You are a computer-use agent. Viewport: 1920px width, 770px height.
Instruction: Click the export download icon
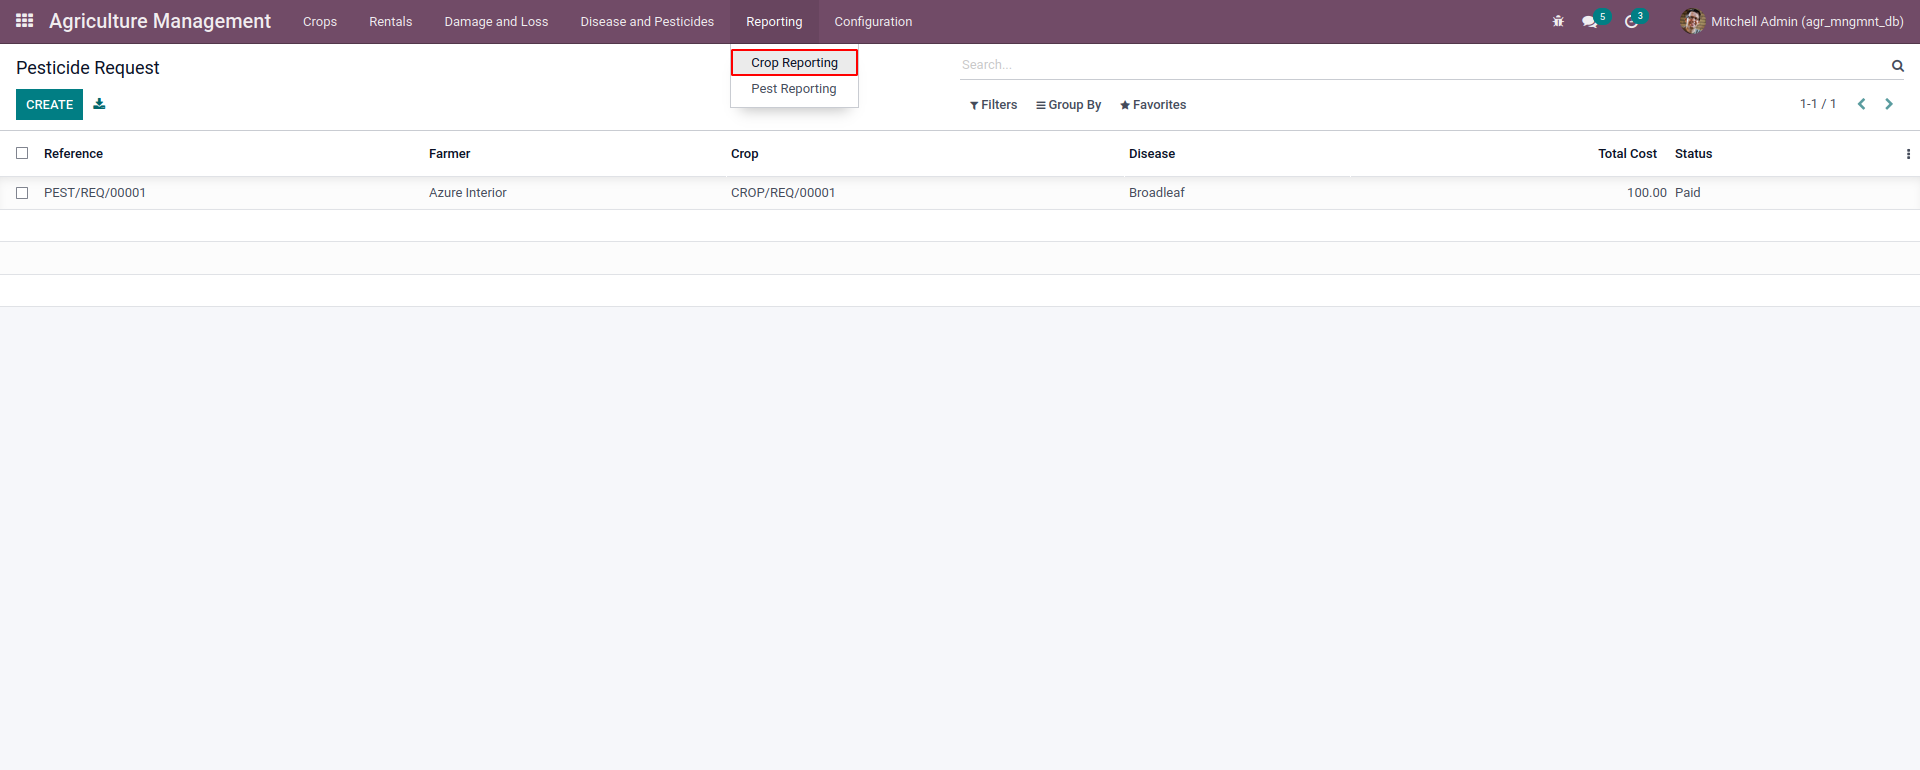click(x=99, y=104)
